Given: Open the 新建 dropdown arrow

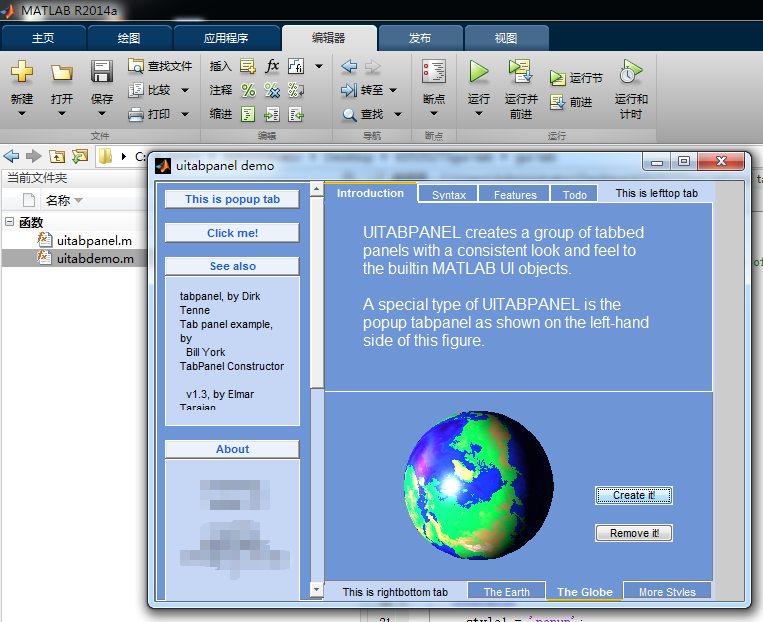Looking at the screenshot, I should coord(21,114).
